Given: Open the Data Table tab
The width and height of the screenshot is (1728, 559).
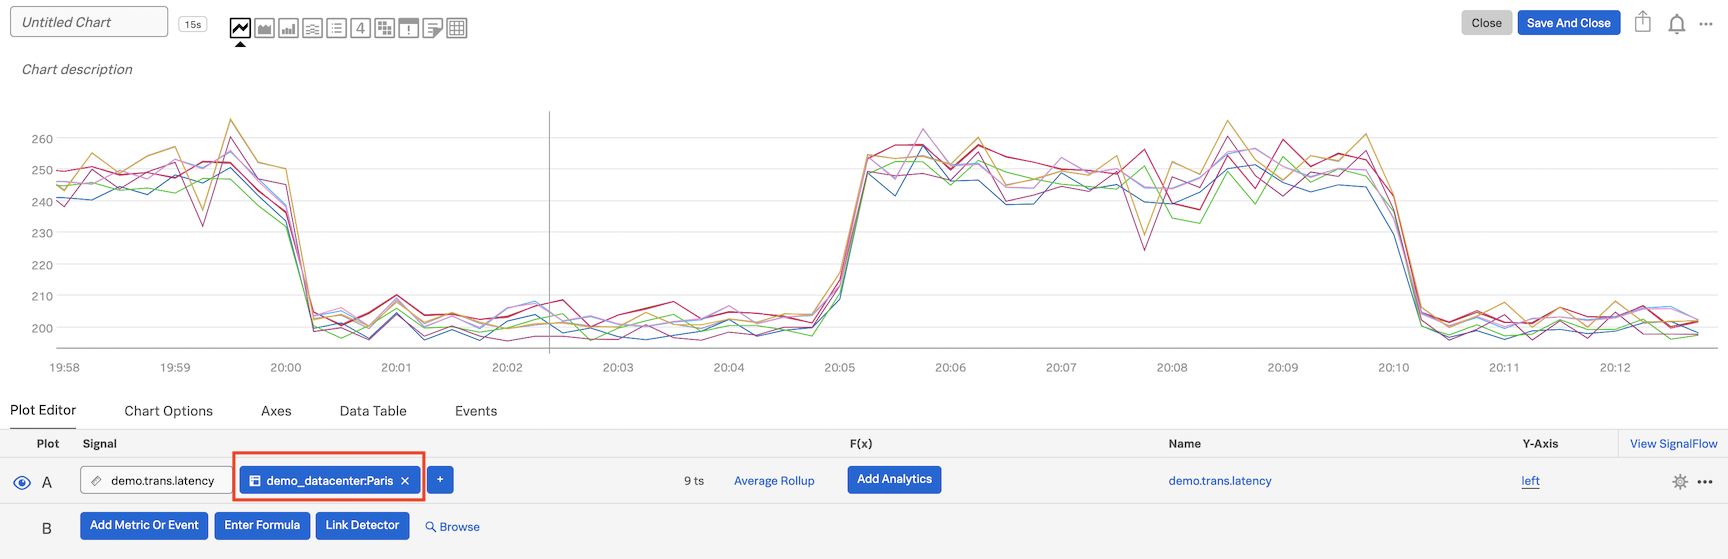Looking at the screenshot, I should click(x=373, y=411).
